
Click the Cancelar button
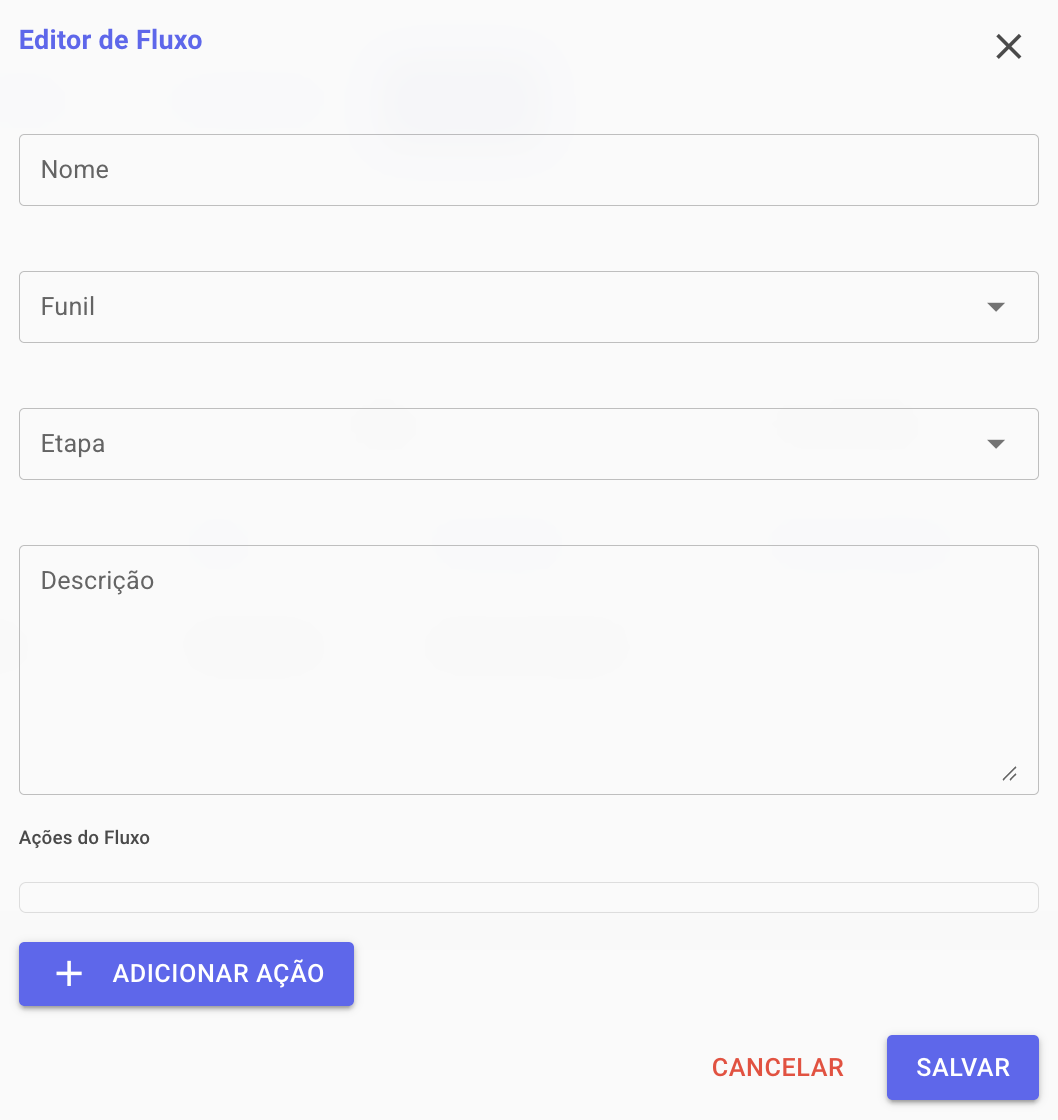pyautogui.click(x=777, y=1067)
